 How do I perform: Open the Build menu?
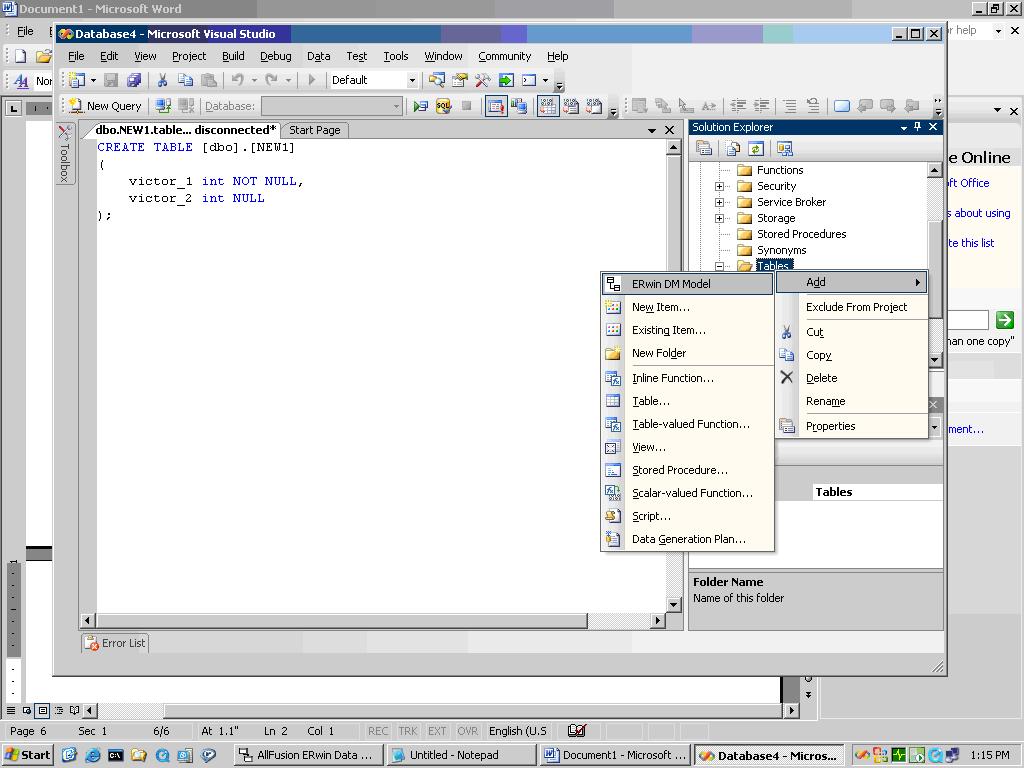233,56
